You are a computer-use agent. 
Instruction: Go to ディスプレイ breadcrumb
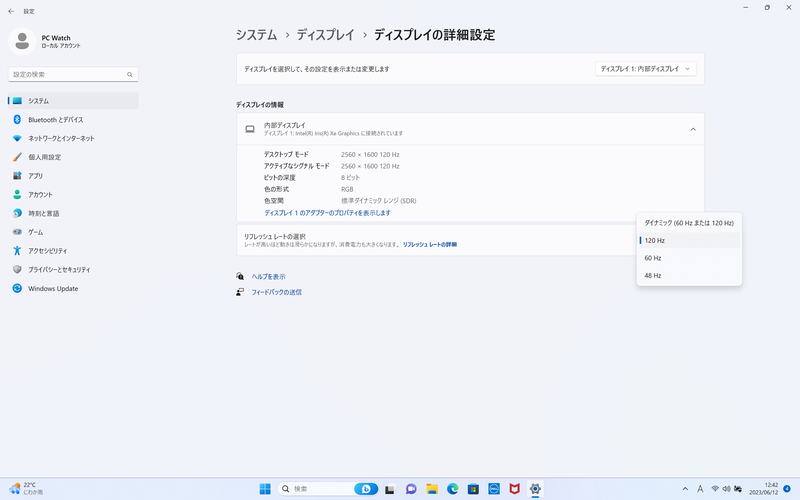coord(326,35)
